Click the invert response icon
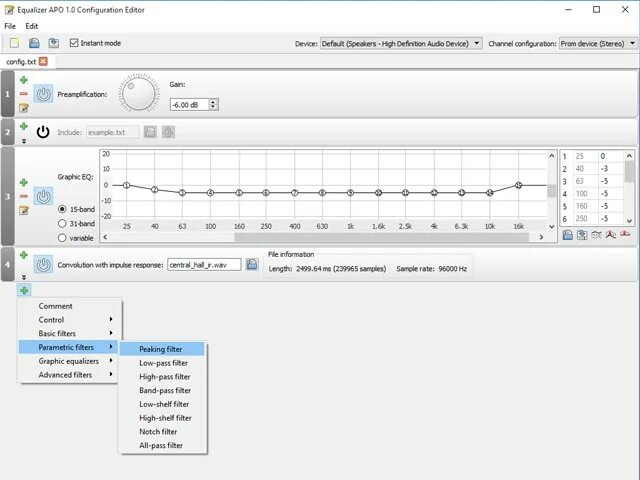This screenshot has width=640, height=480. pos(596,235)
